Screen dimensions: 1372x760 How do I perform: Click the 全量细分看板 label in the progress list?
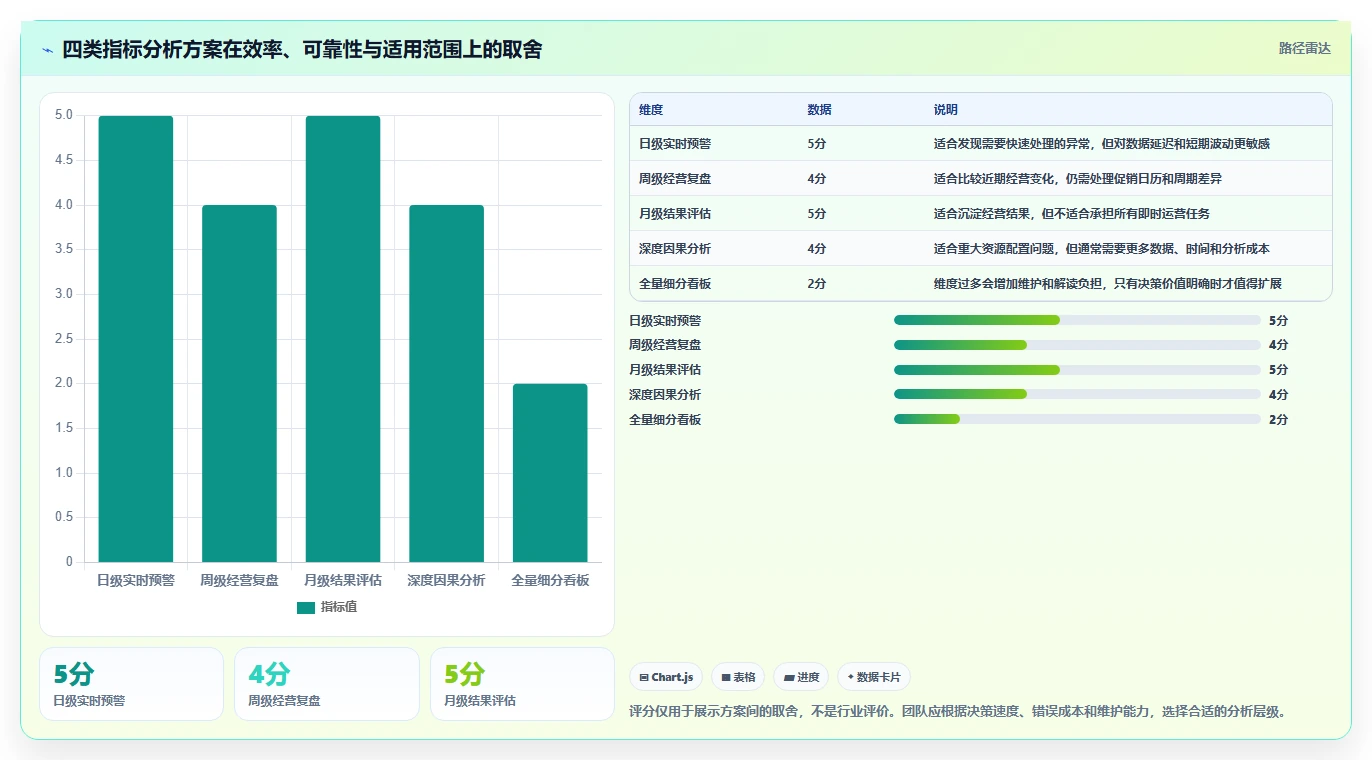click(665, 421)
